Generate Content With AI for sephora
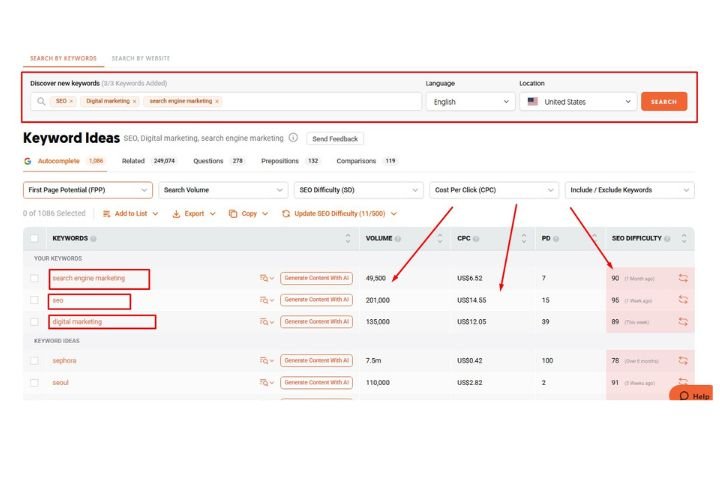Viewport: 720px width, 480px height. click(x=316, y=361)
